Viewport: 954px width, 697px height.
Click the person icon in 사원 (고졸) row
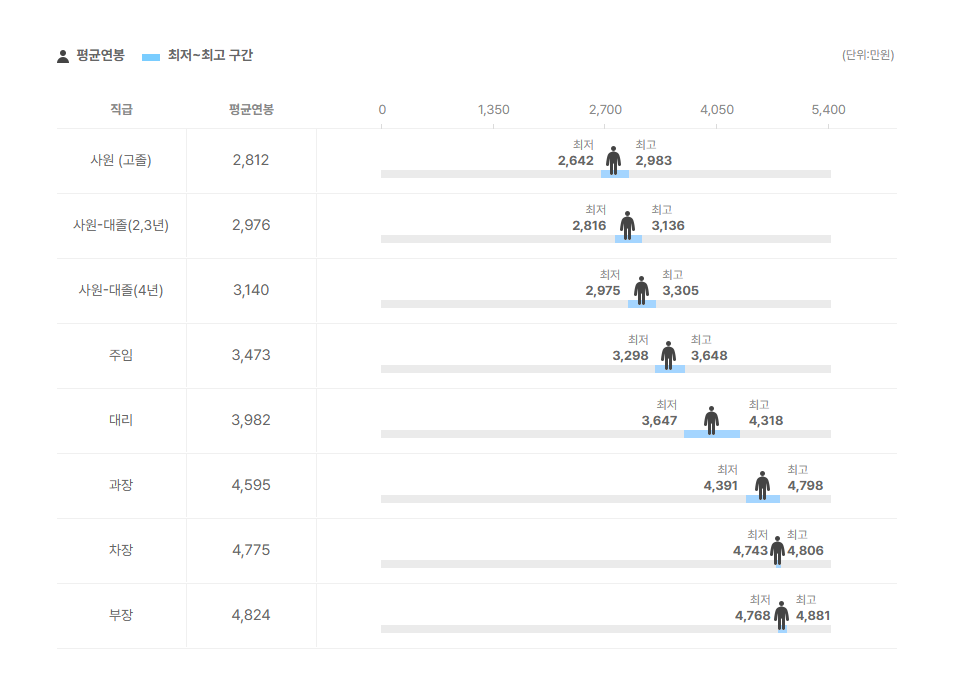coord(613,161)
